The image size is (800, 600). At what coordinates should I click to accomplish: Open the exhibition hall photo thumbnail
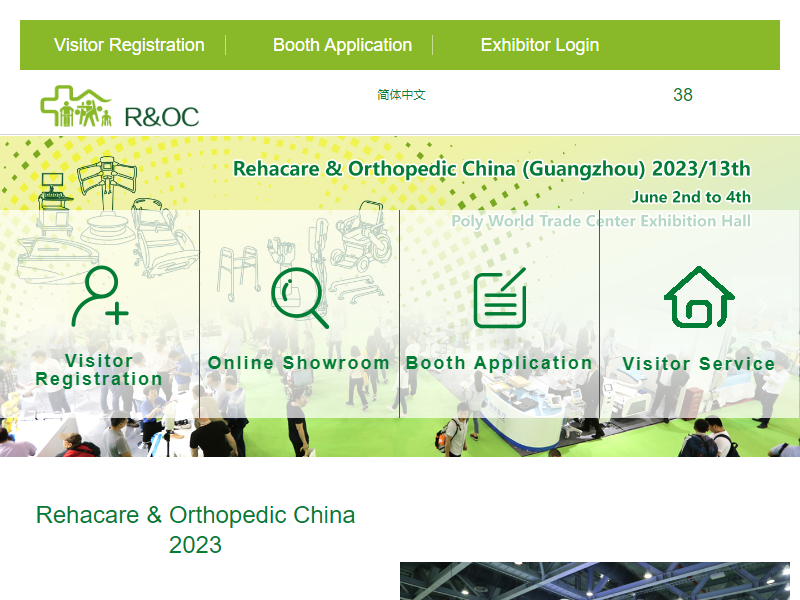595,581
